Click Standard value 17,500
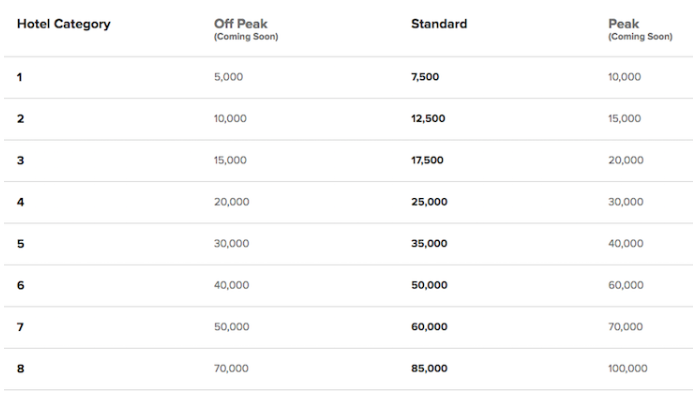Viewport: 693px width, 395px height. pos(427,160)
